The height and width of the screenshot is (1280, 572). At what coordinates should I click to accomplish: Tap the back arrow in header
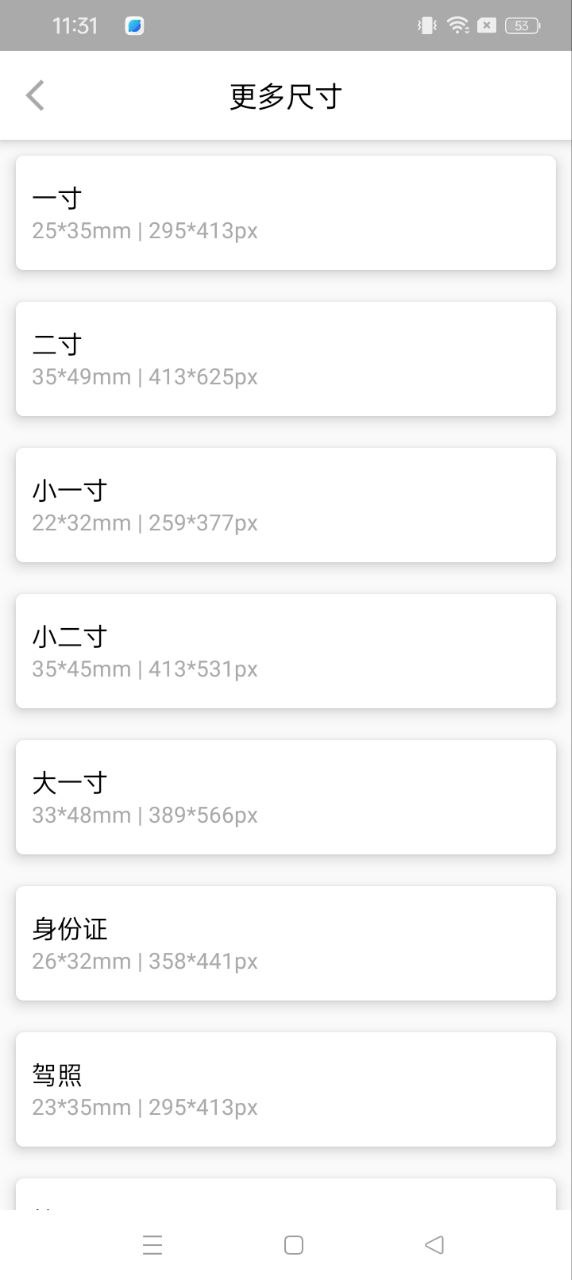coord(35,96)
